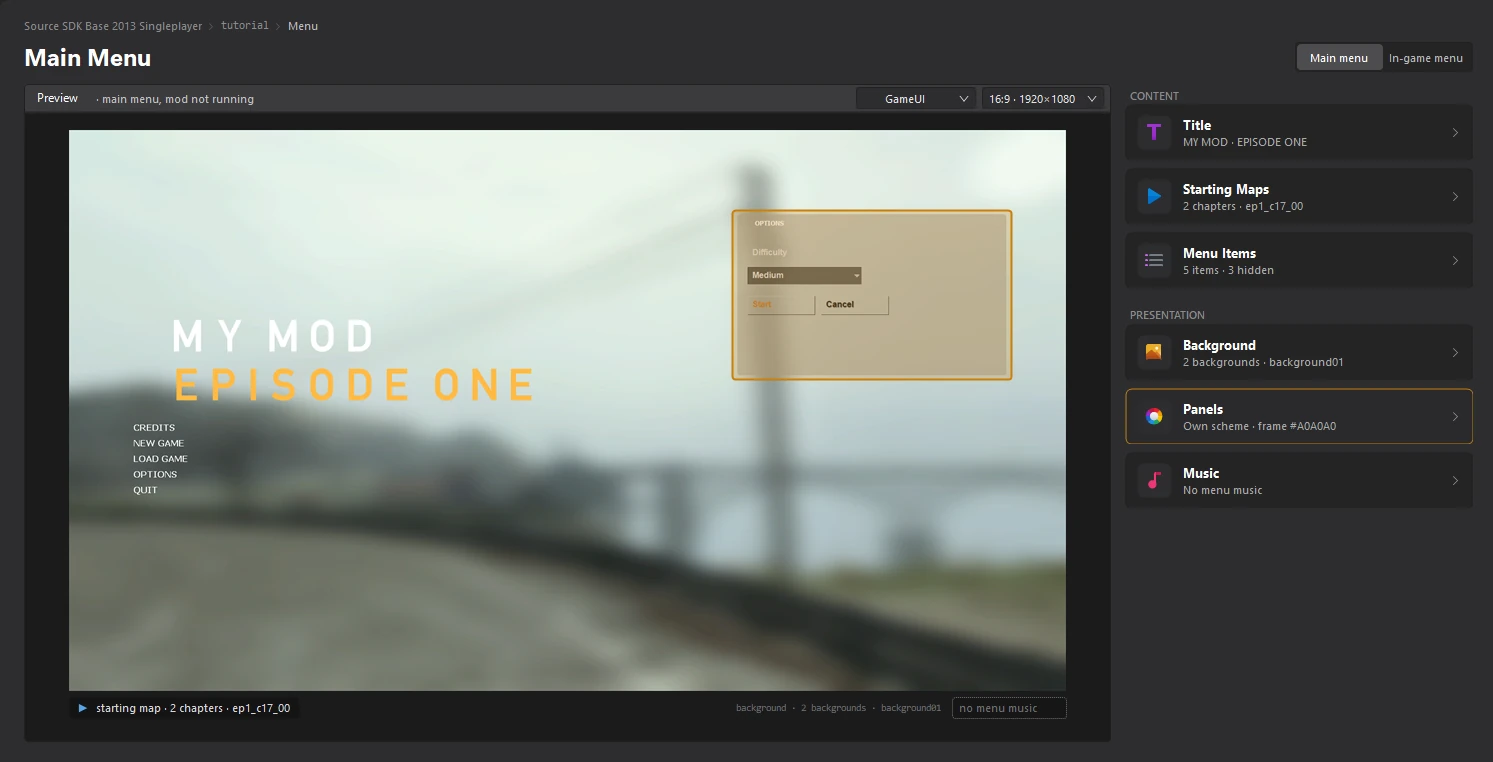
Task: Select OPTIONS in the preview menu
Action: pyautogui.click(x=155, y=475)
